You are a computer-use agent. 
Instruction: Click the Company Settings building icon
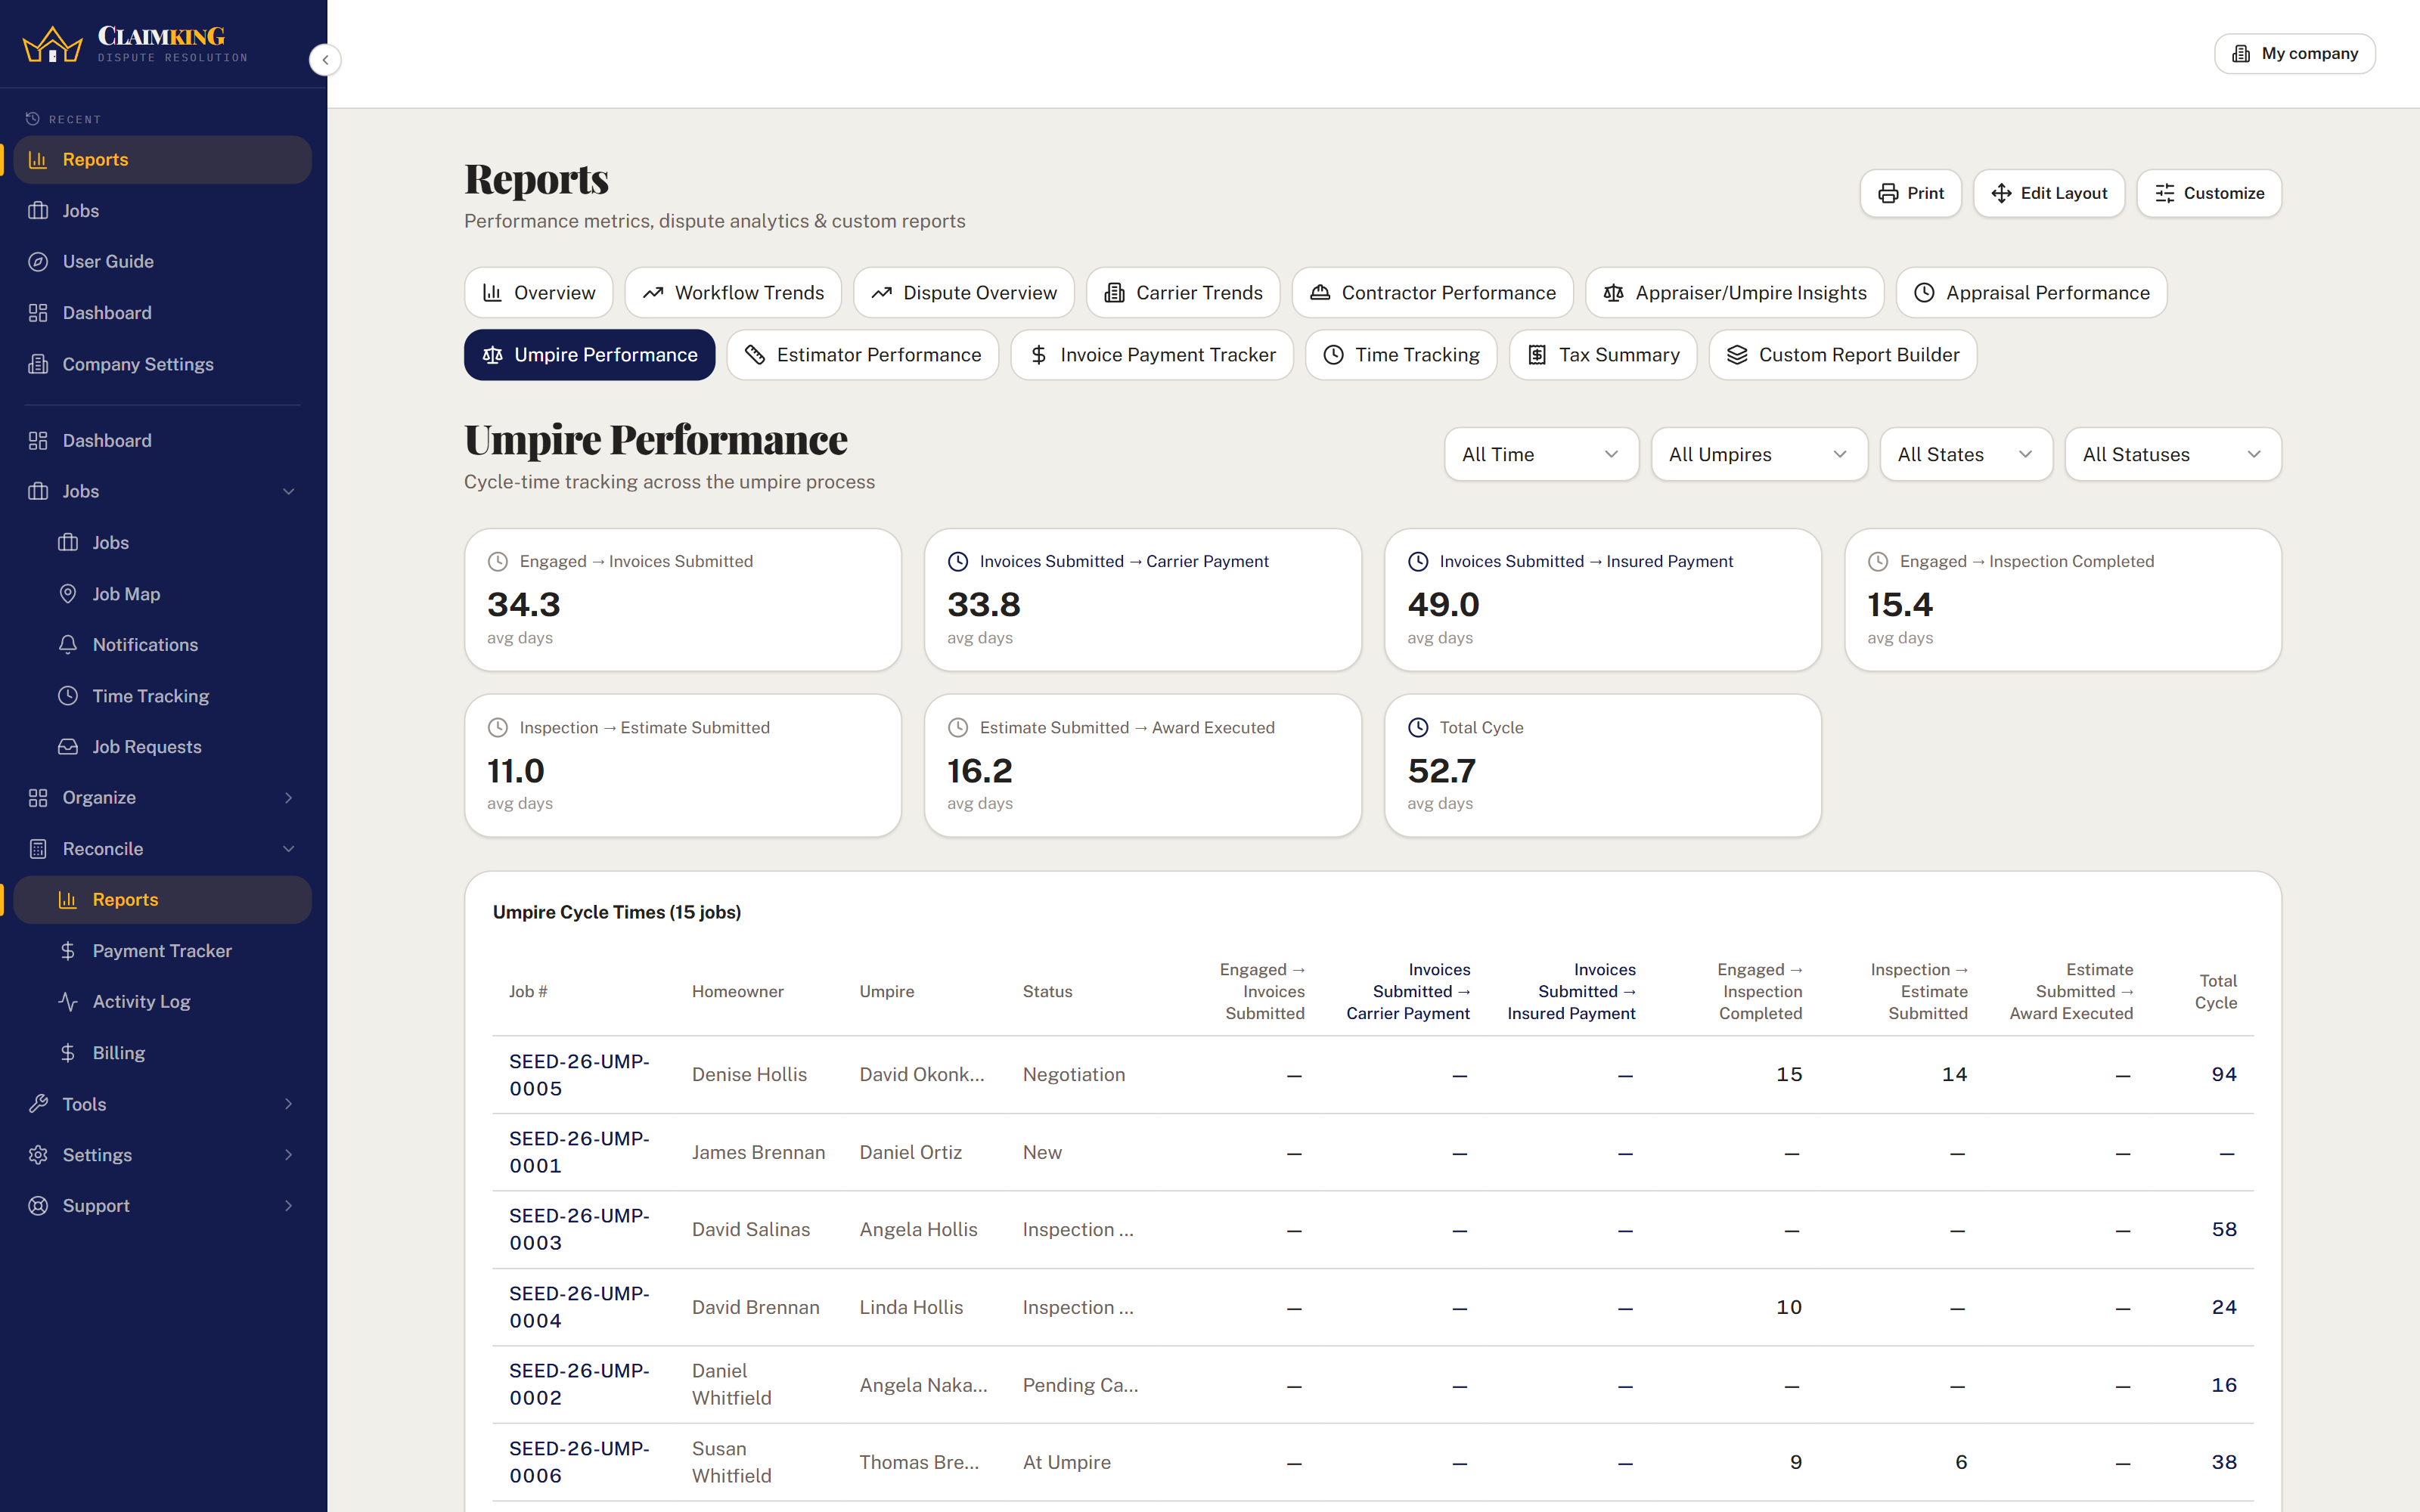(x=38, y=364)
